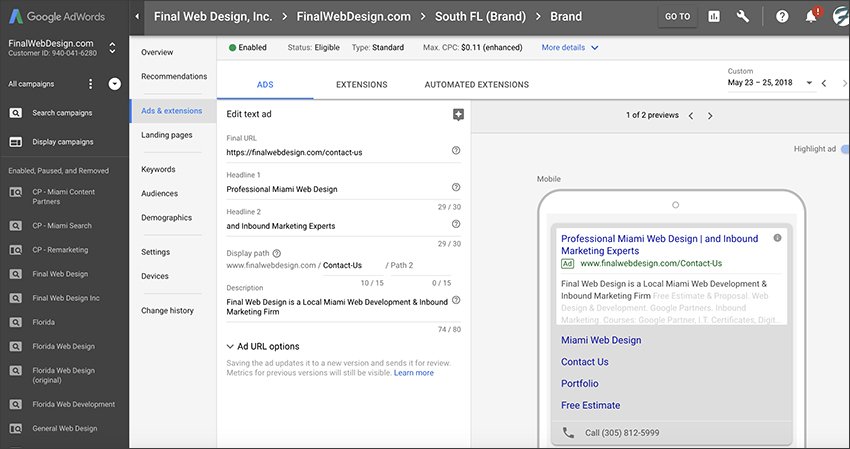Click FinalWebDesign.com breadcrumb
The width and height of the screenshot is (850, 449).
tap(353, 16)
